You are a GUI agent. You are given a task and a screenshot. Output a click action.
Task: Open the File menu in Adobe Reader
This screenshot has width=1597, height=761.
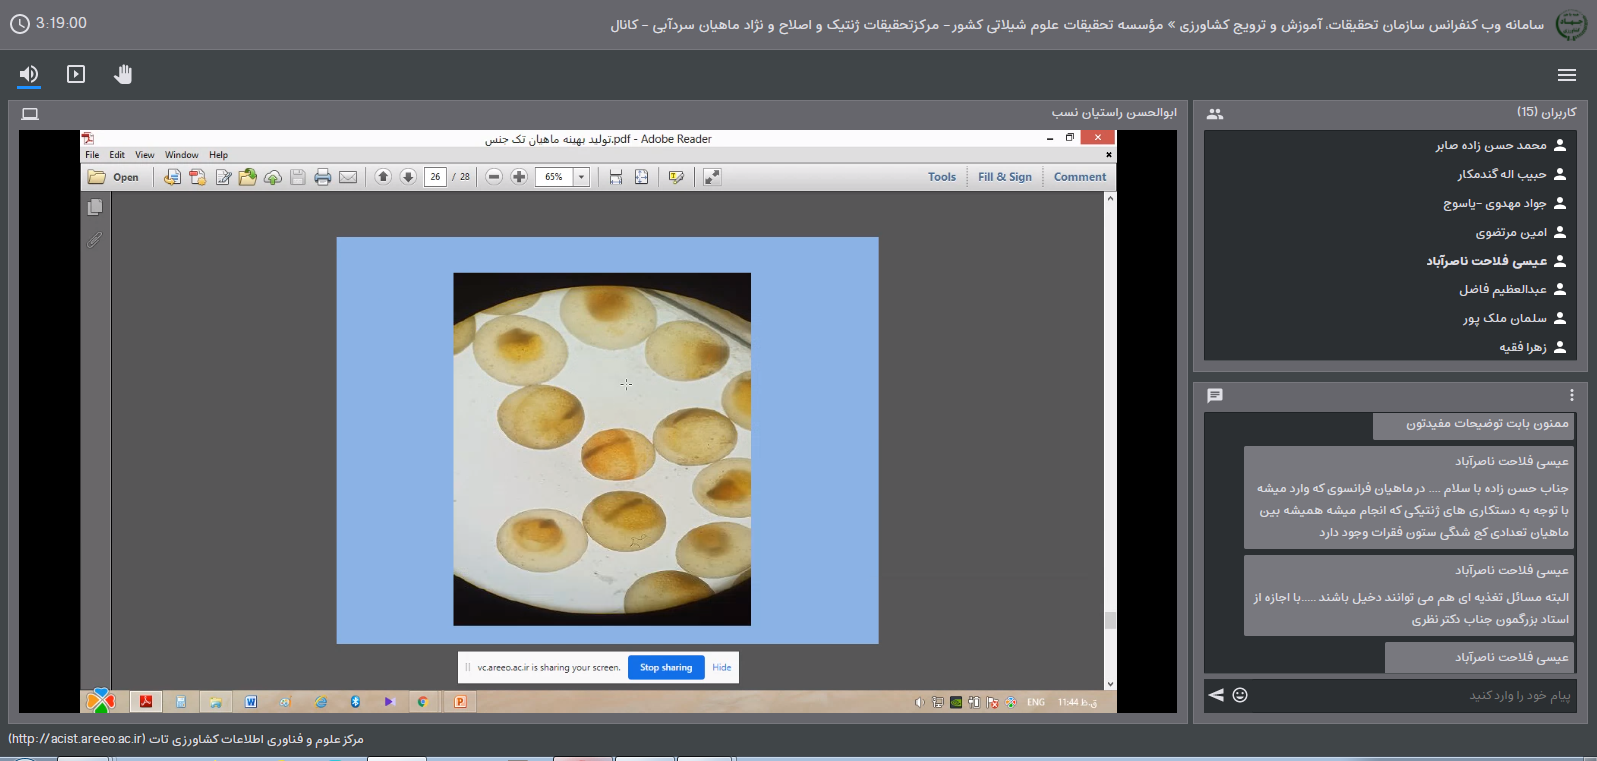[x=92, y=155]
